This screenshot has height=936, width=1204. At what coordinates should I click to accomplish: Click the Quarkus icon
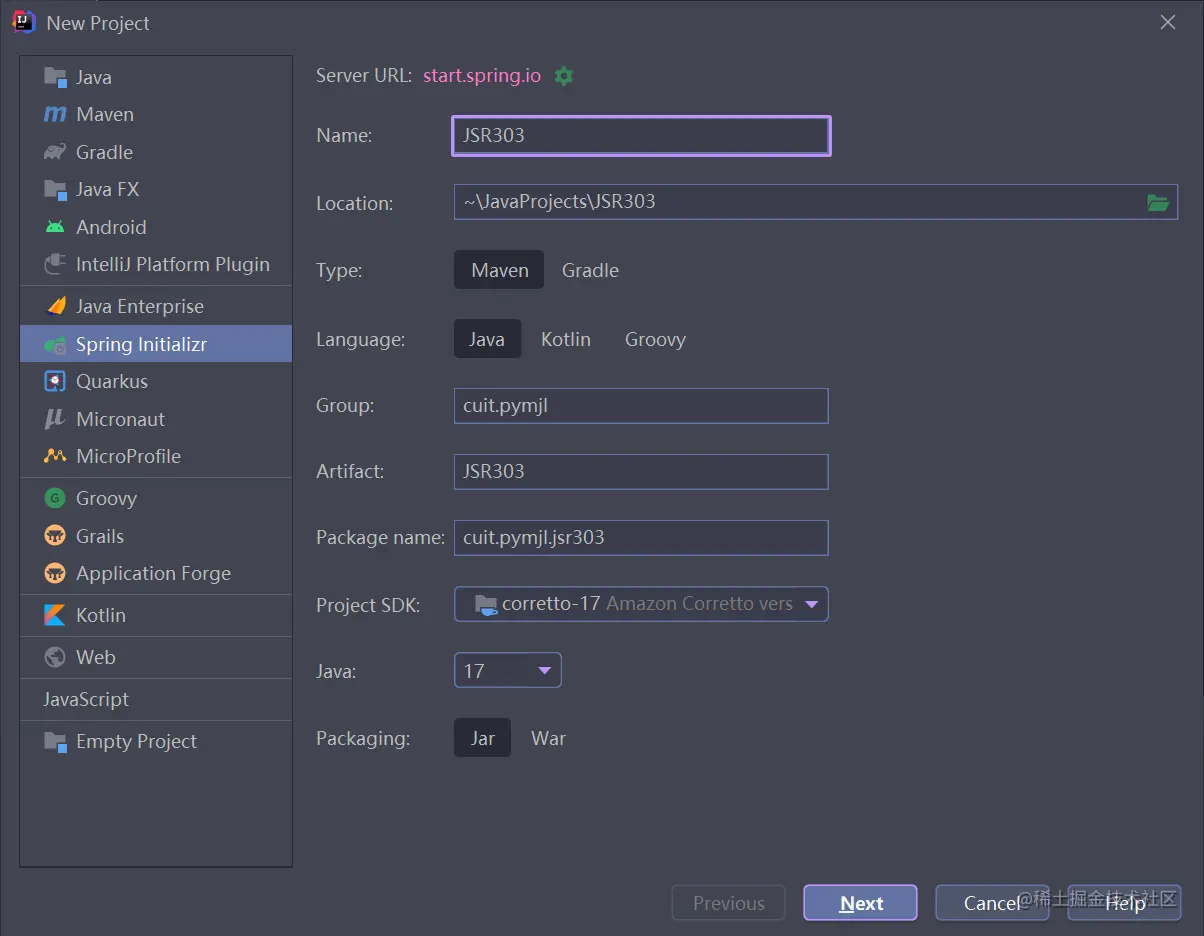(x=55, y=381)
